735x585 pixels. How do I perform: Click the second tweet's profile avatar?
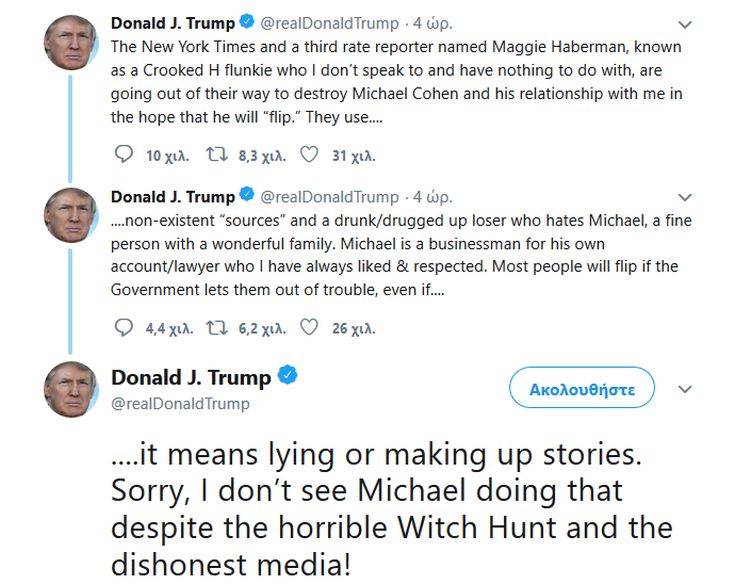[70, 214]
